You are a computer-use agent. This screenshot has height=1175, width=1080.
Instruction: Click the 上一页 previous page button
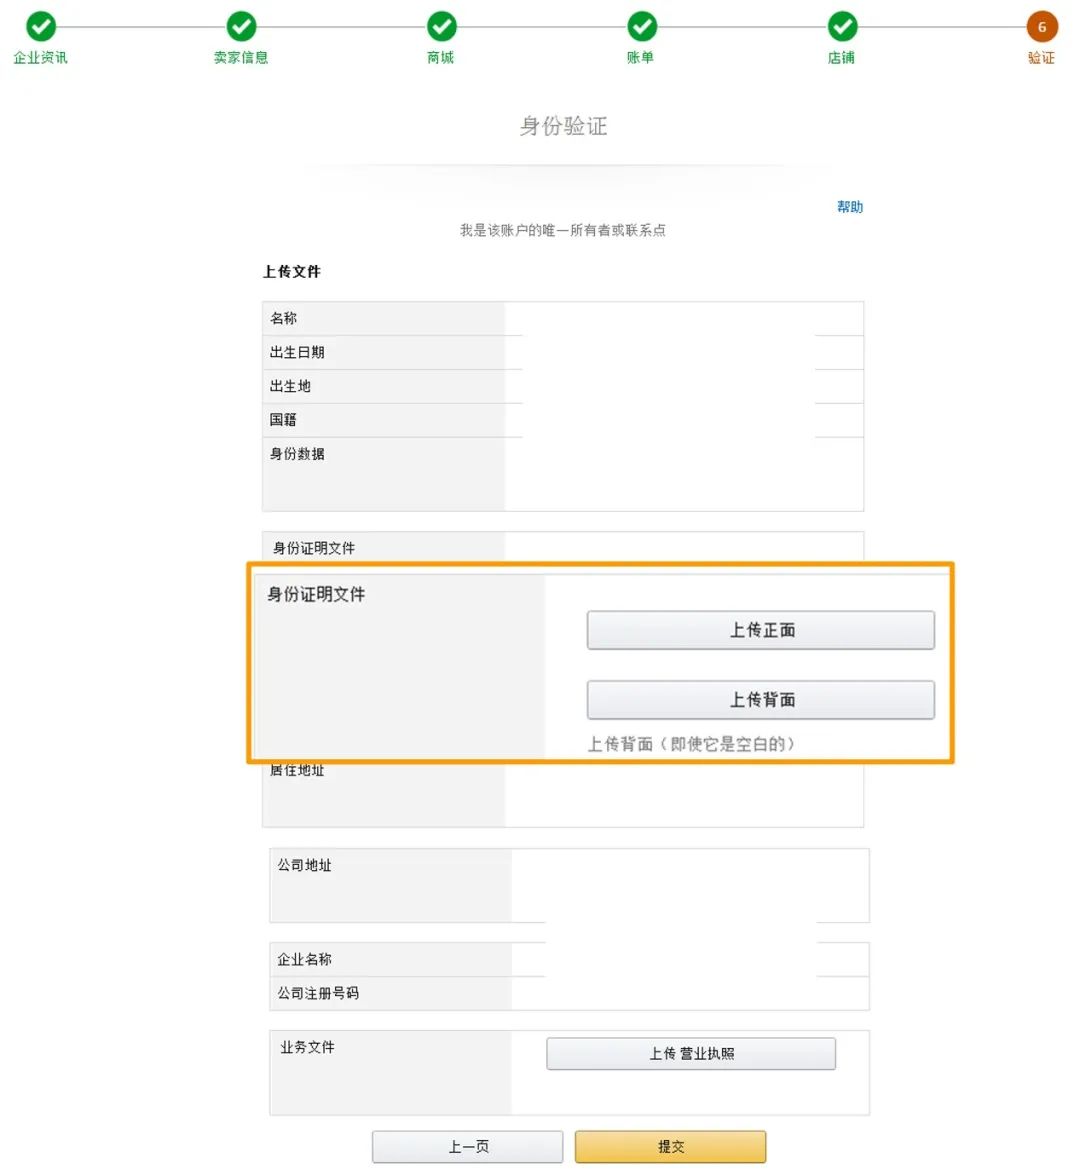[x=467, y=1146]
